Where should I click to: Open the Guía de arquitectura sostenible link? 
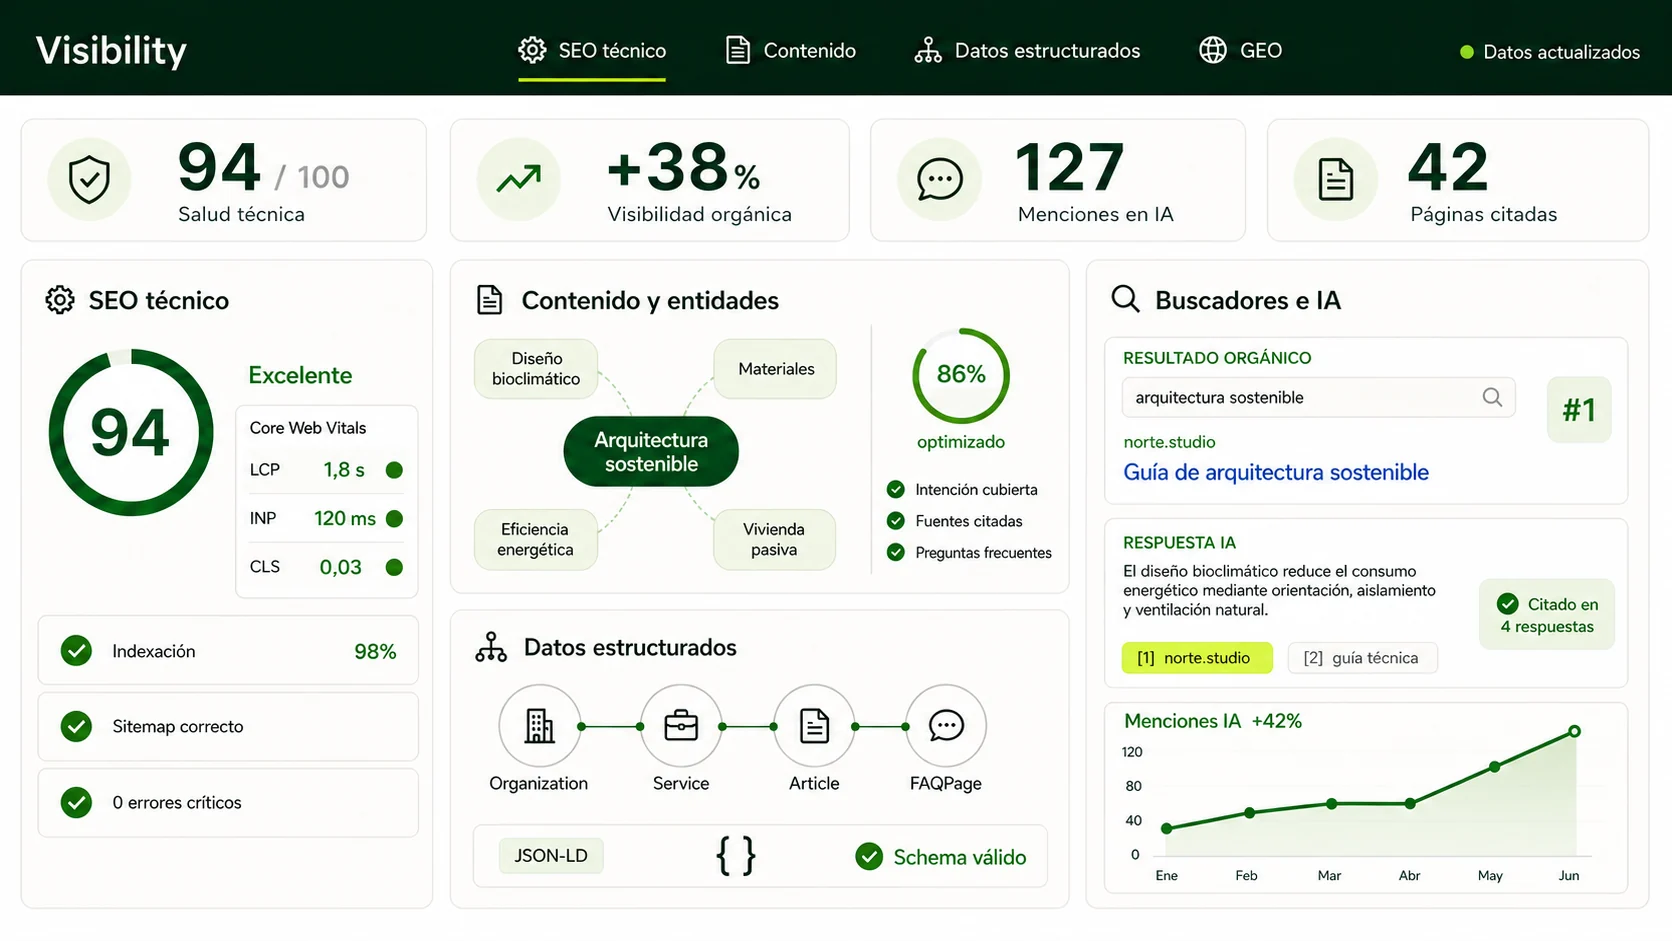1276,472
